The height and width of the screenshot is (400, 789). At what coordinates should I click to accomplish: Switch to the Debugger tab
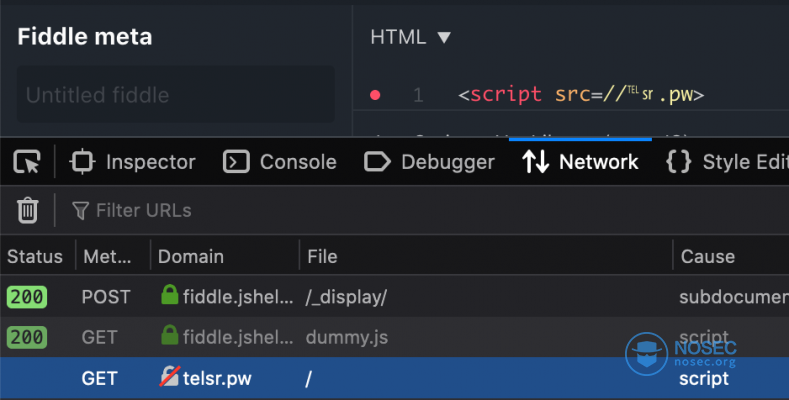(x=430, y=162)
